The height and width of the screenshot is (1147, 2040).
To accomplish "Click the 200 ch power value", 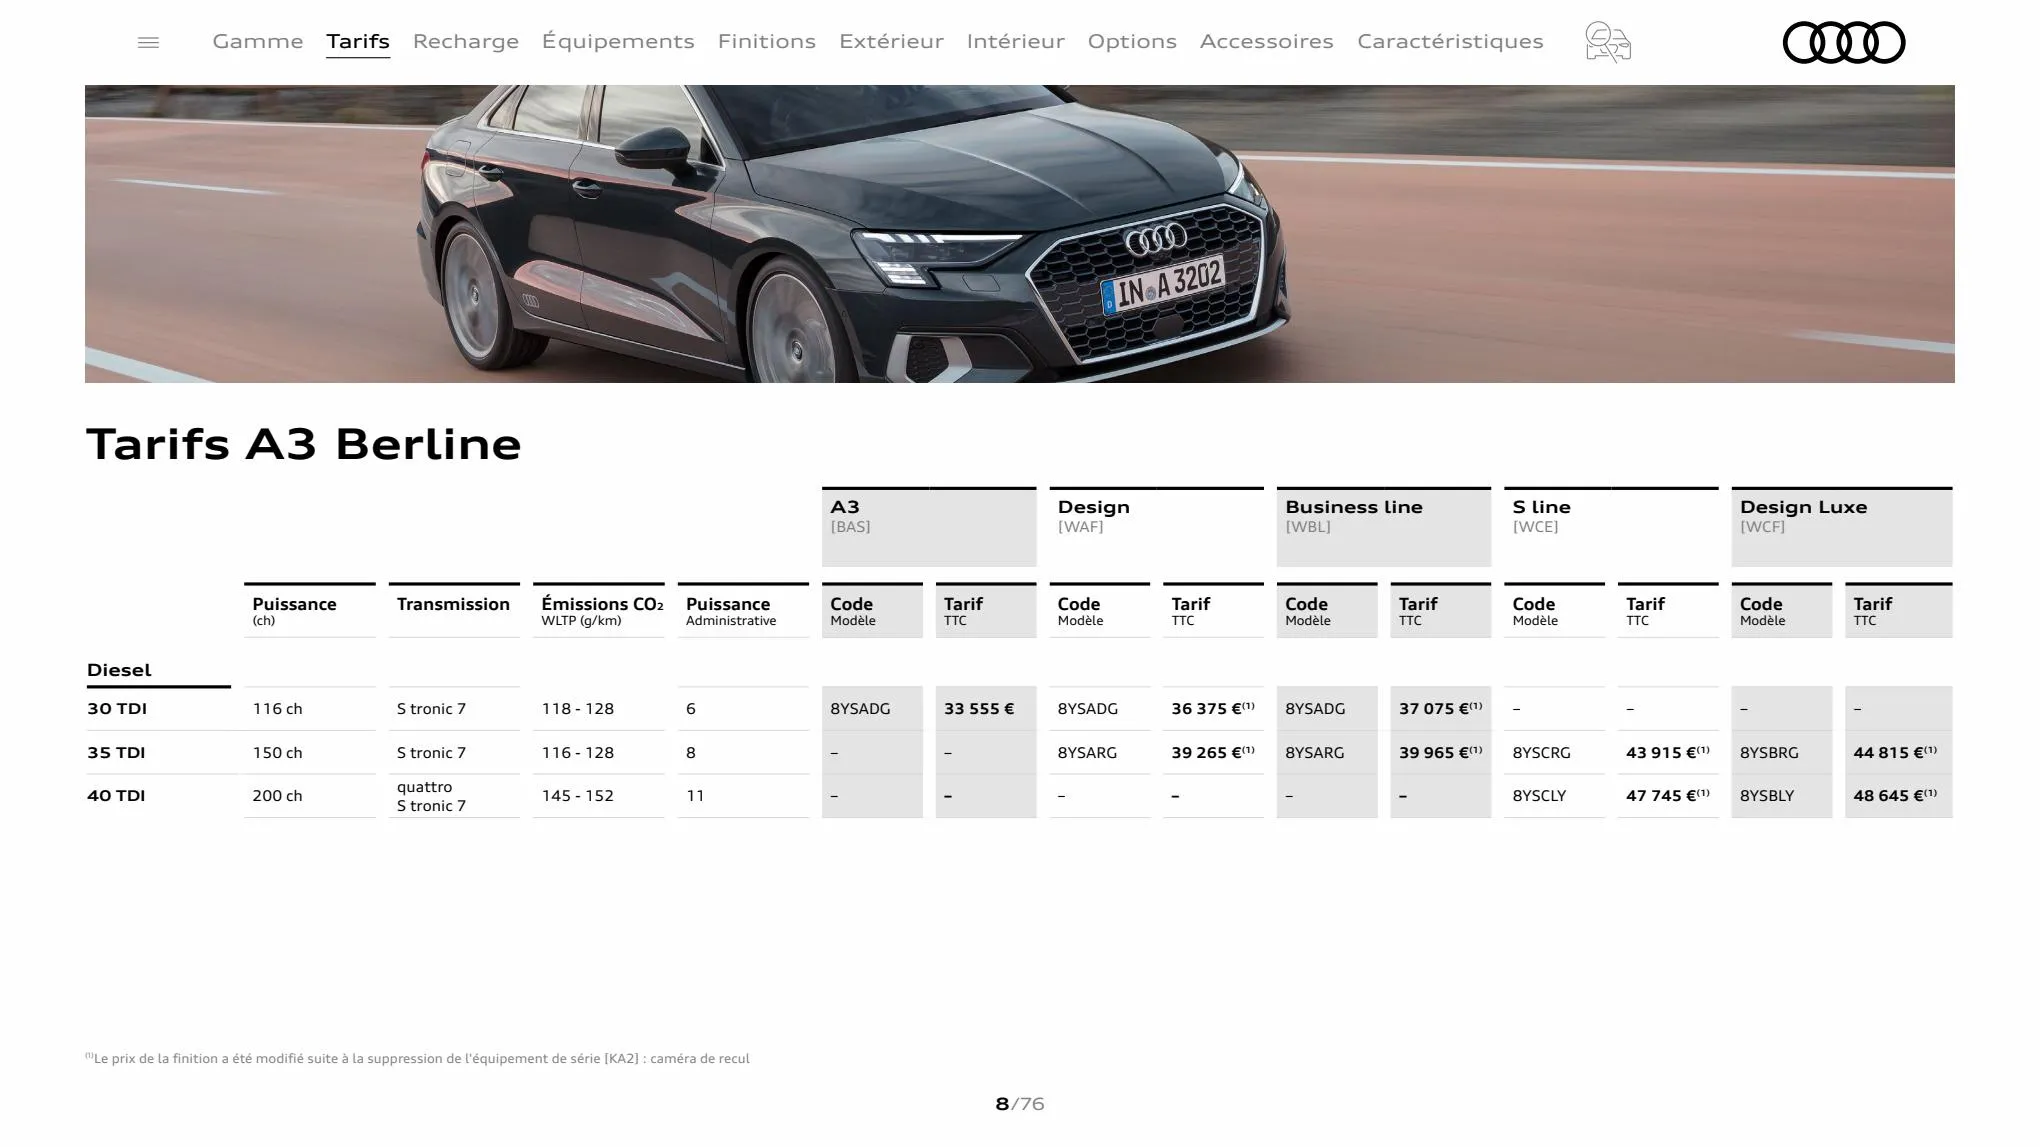I will tap(277, 796).
